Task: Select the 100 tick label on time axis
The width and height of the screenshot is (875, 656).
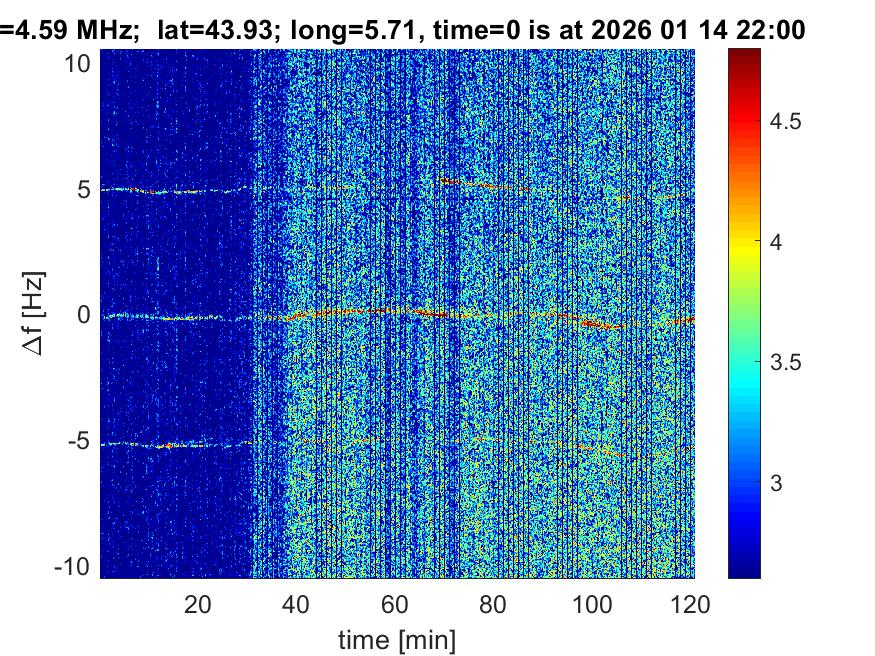Action: [594, 604]
